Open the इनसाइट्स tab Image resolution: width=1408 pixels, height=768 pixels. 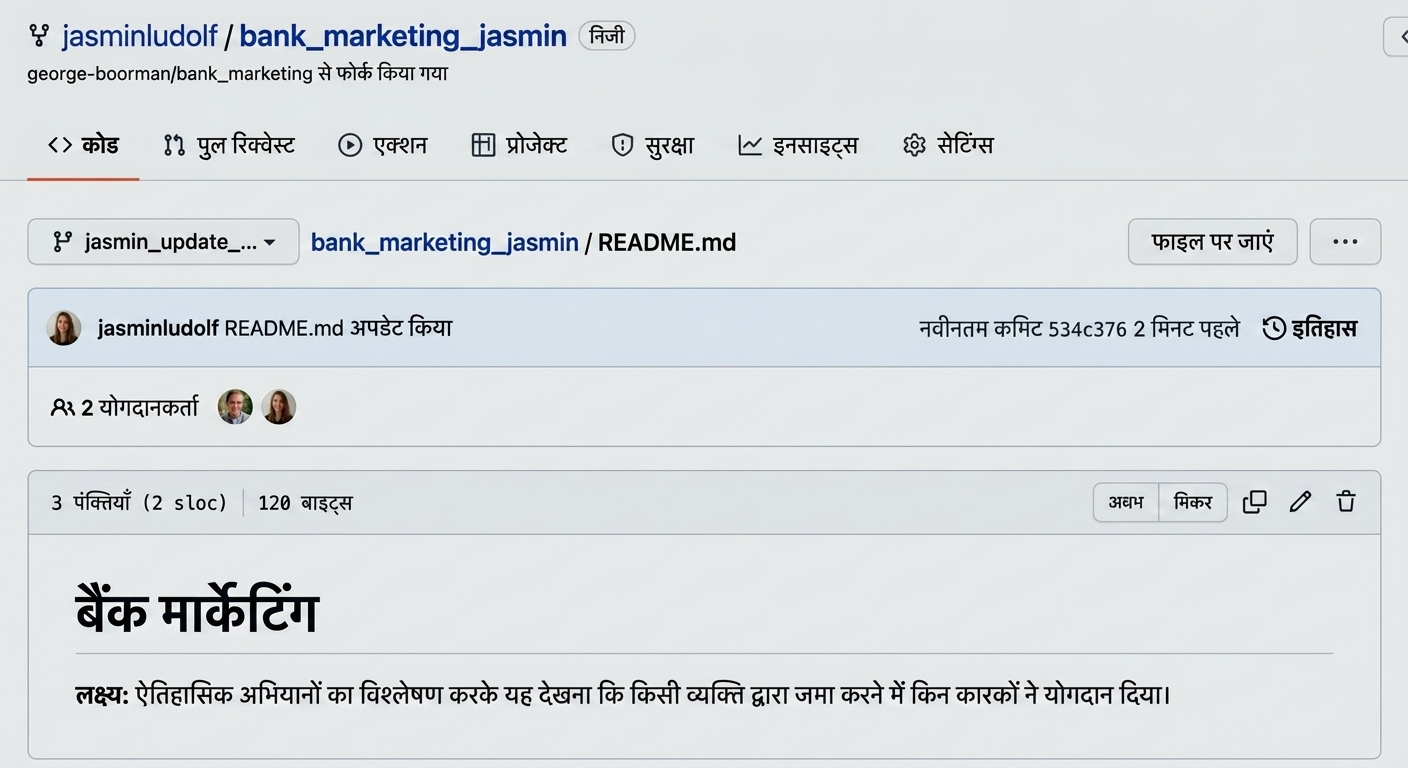[x=798, y=145]
